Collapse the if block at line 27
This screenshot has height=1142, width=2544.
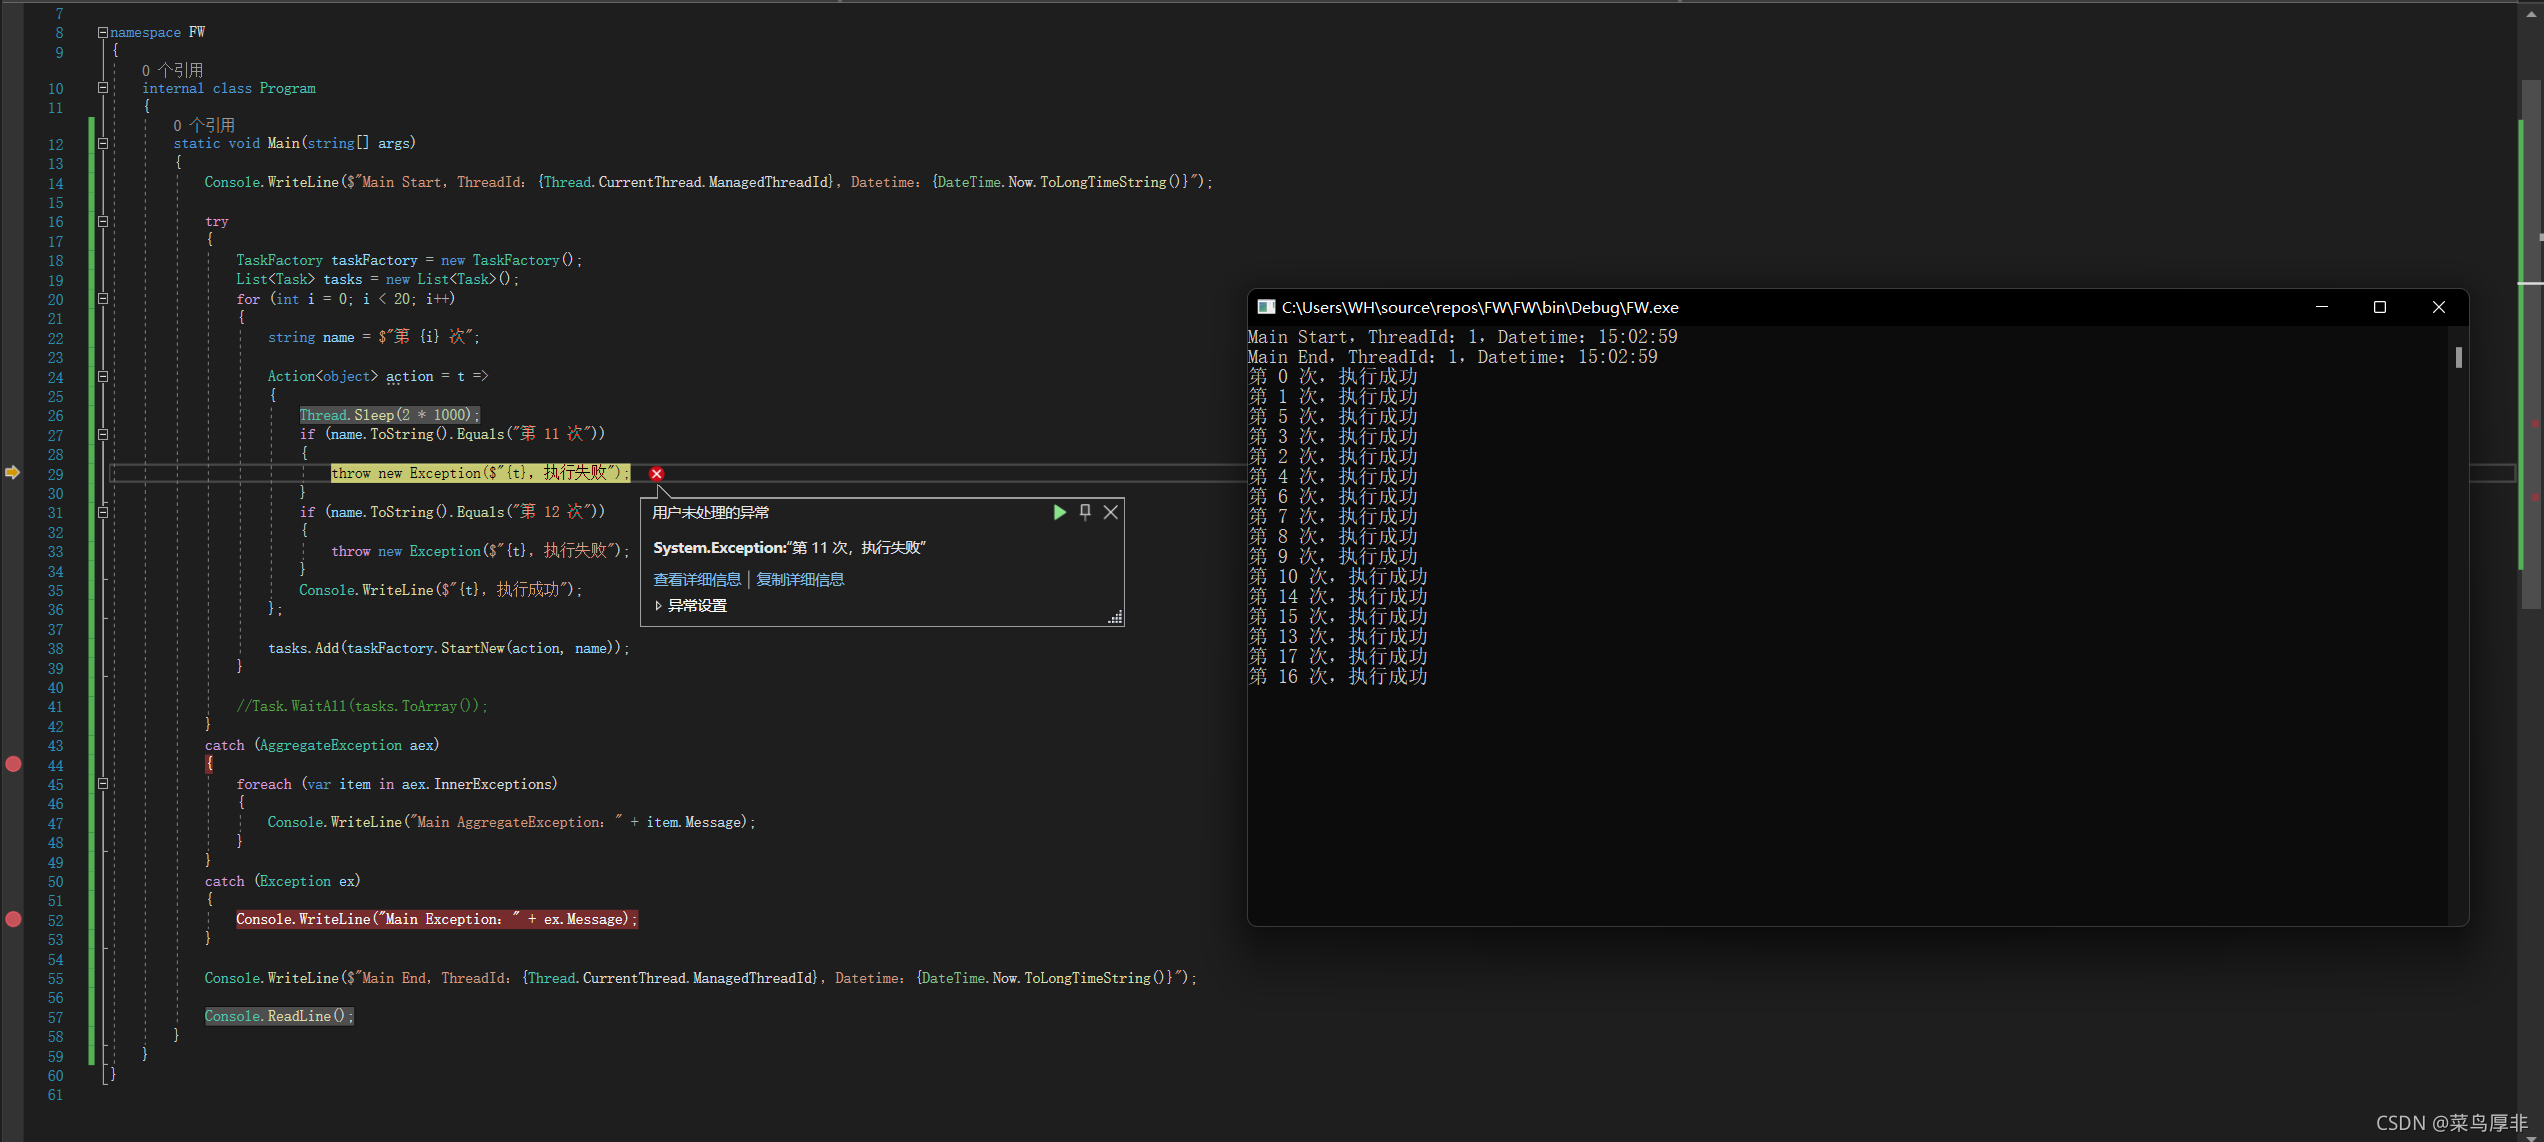pyautogui.click(x=102, y=434)
